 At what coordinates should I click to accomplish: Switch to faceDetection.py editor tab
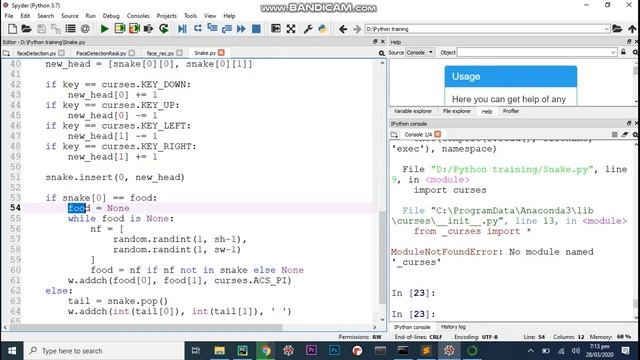(36, 53)
